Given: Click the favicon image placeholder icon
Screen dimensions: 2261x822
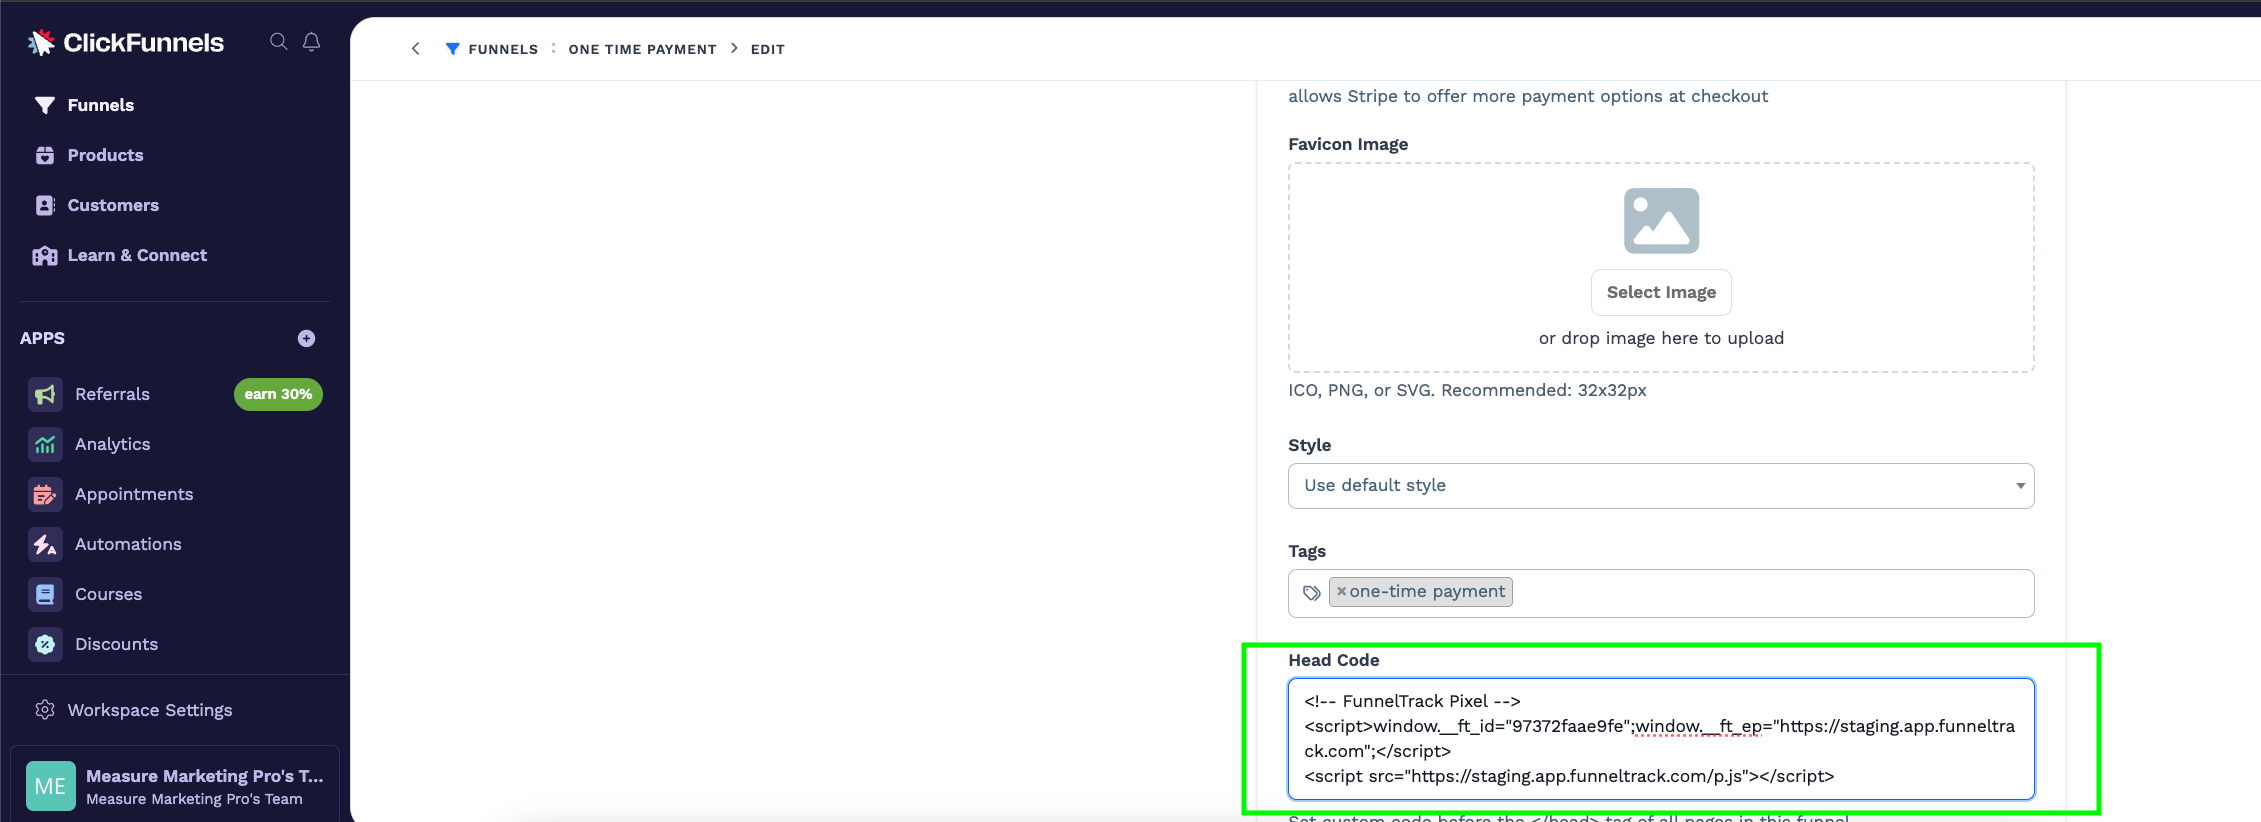Looking at the screenshot, I should [1661, 221].
